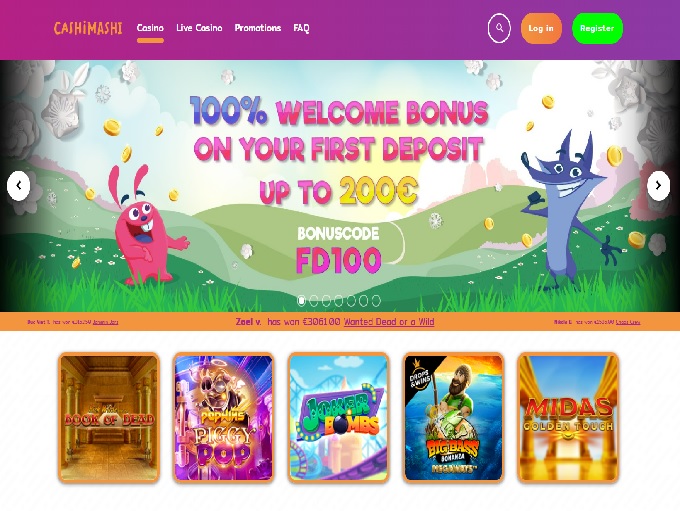Open the Live Casino tab
The width and height of the screenshot is (680, 511).
click(x=199, y=28)
